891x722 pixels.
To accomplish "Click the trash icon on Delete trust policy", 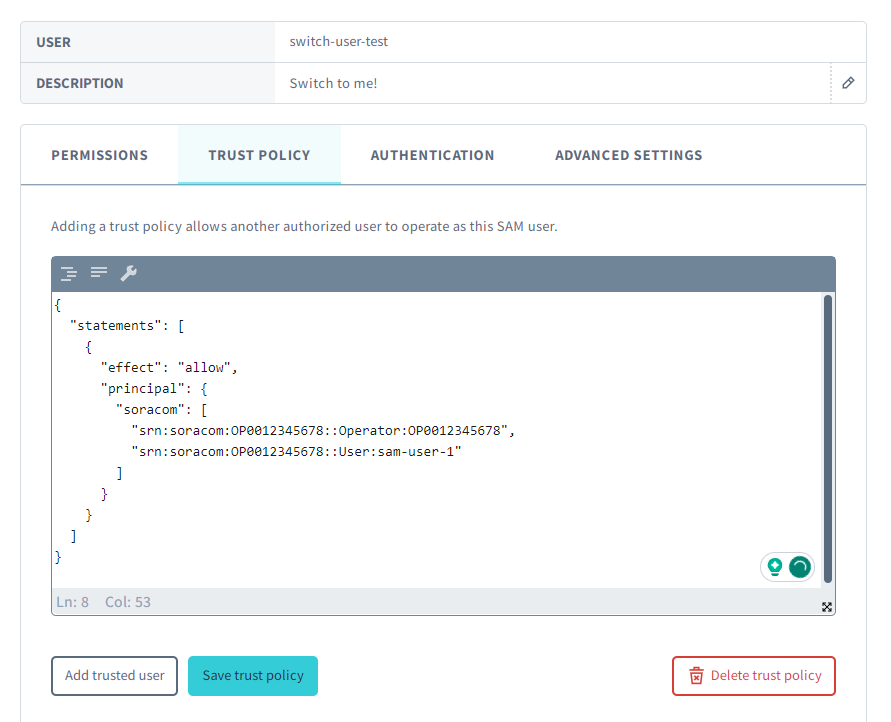I will (697, 676).
